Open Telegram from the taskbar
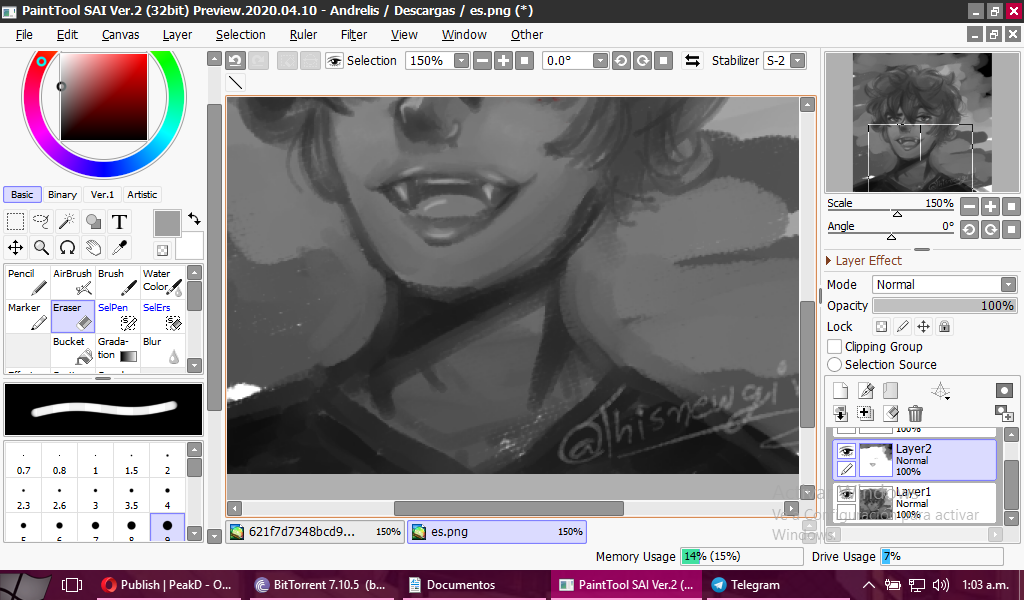 click(x=747, y=585)
